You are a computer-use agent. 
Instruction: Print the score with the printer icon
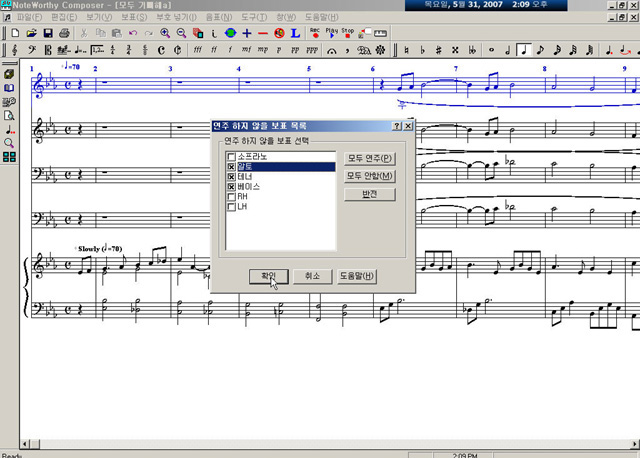tap(64, 33)
